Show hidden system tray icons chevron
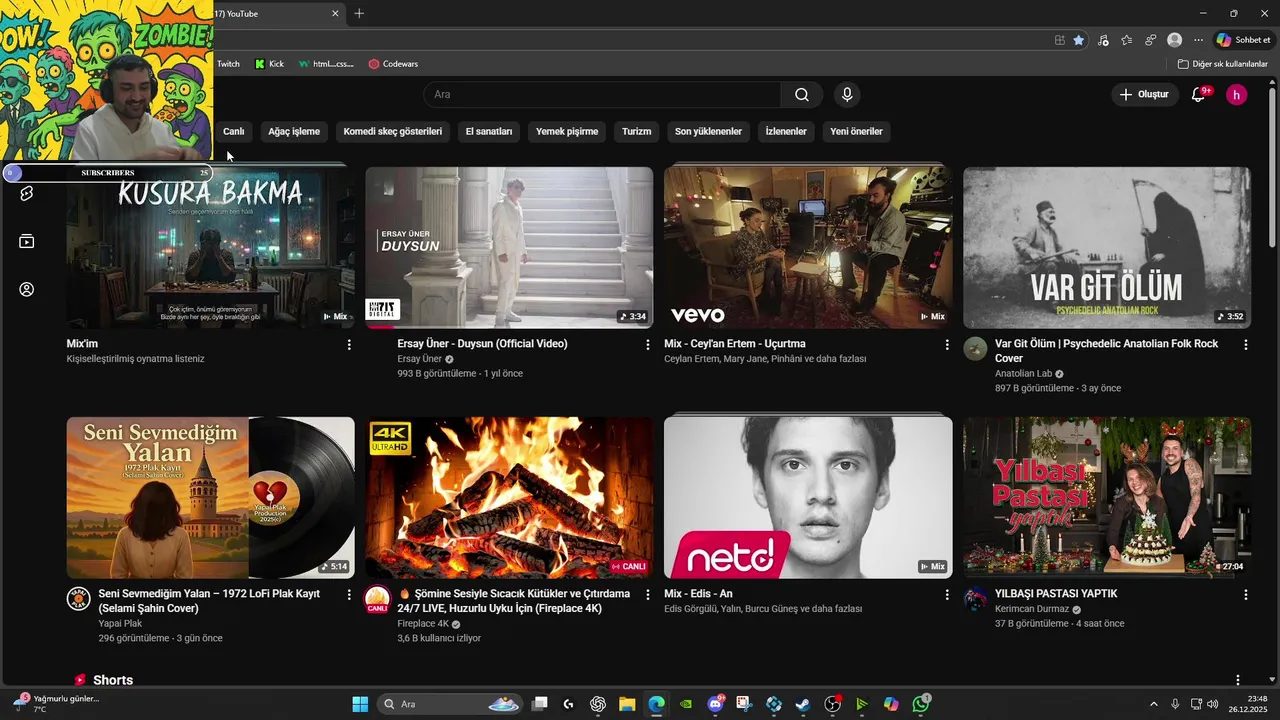Viewport: 1280px width, 720px height. (x=1153, y=704)
